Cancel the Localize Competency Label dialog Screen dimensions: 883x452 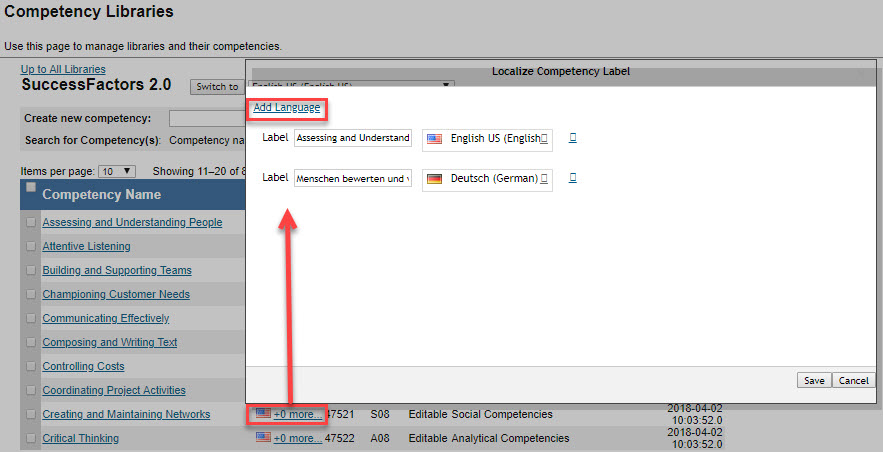tap(853, 381)
